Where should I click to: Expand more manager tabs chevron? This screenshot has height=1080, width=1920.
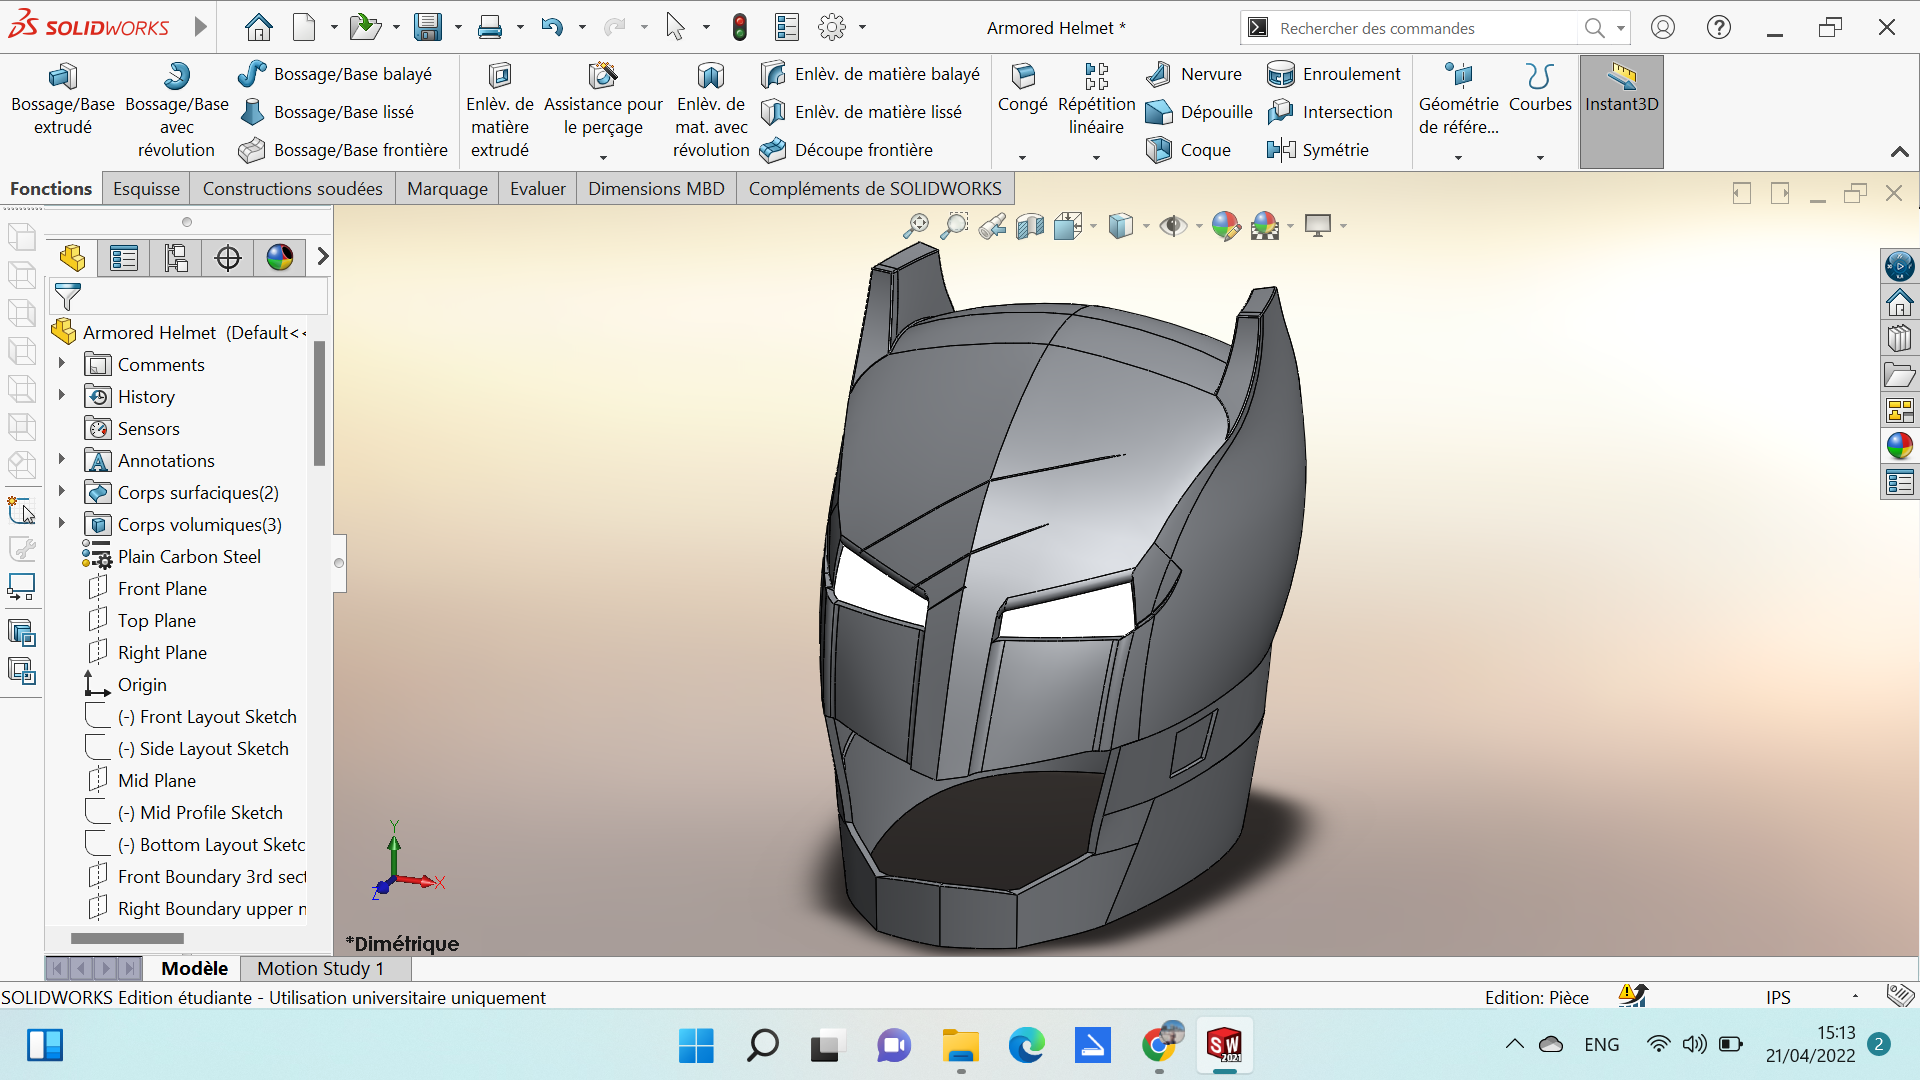[322, 257]
